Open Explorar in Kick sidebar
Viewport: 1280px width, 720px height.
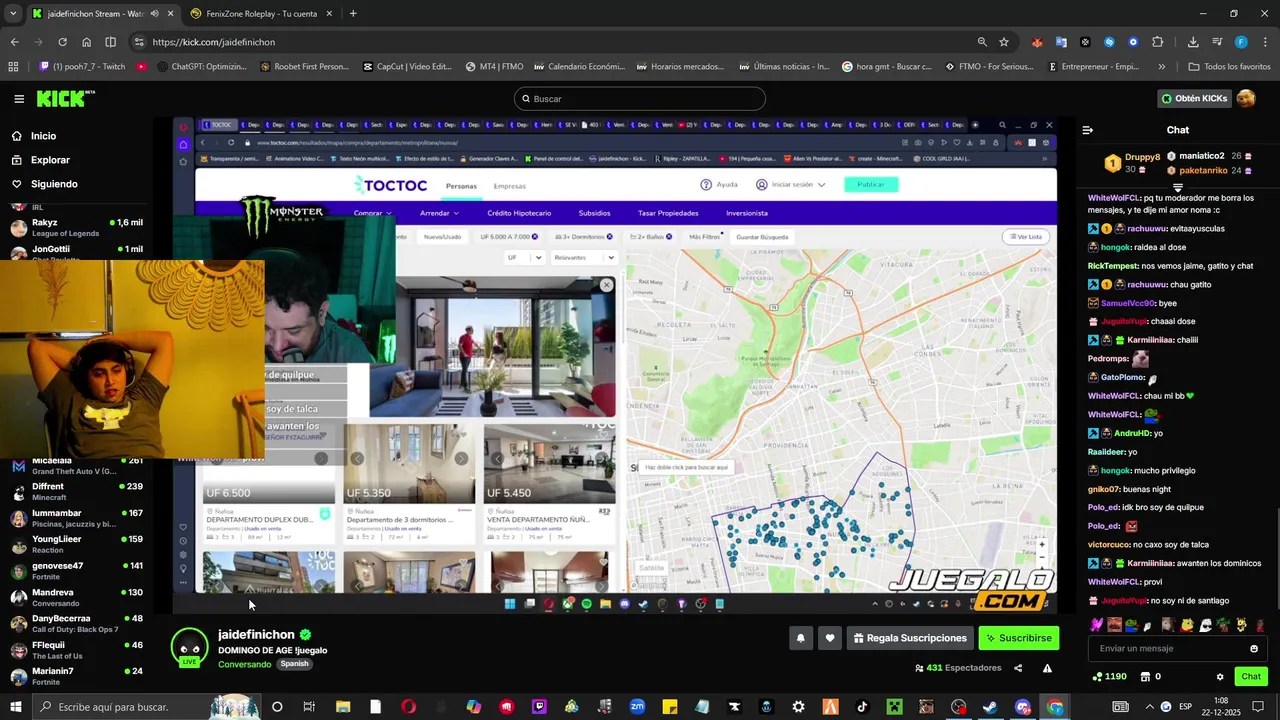click(50, 160)
